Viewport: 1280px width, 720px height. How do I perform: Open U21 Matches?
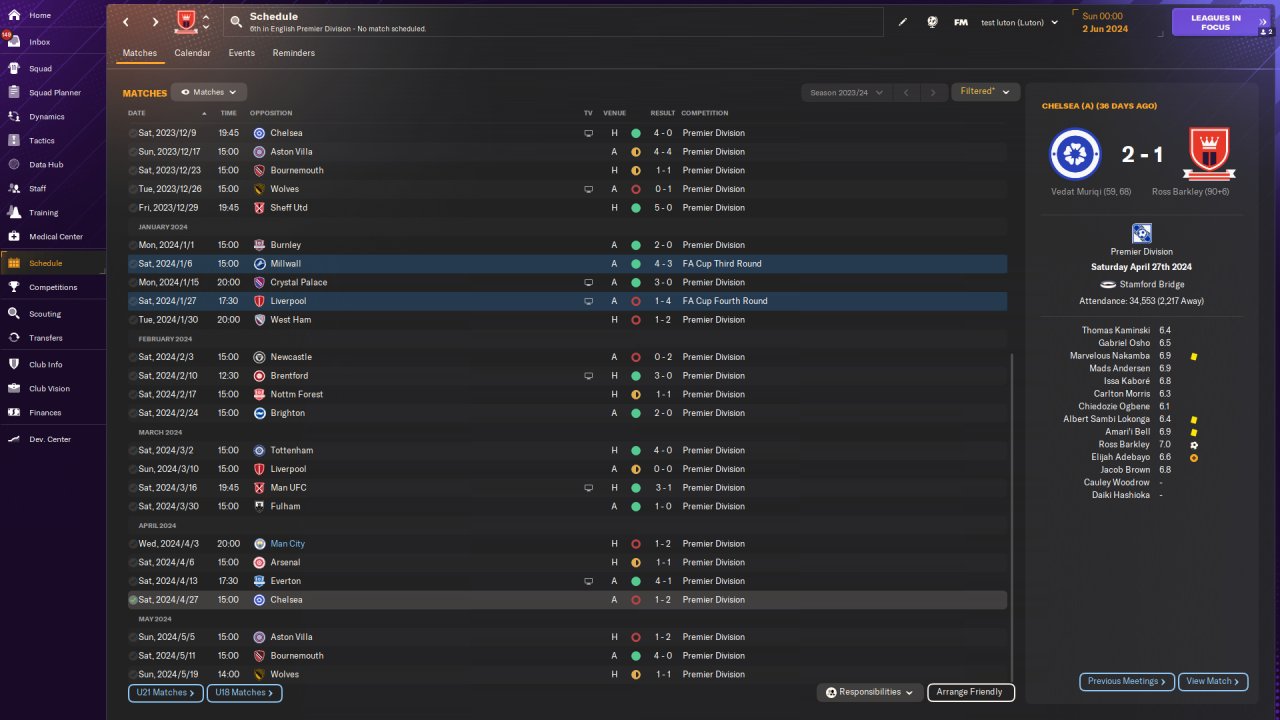(x=166, y=692)
